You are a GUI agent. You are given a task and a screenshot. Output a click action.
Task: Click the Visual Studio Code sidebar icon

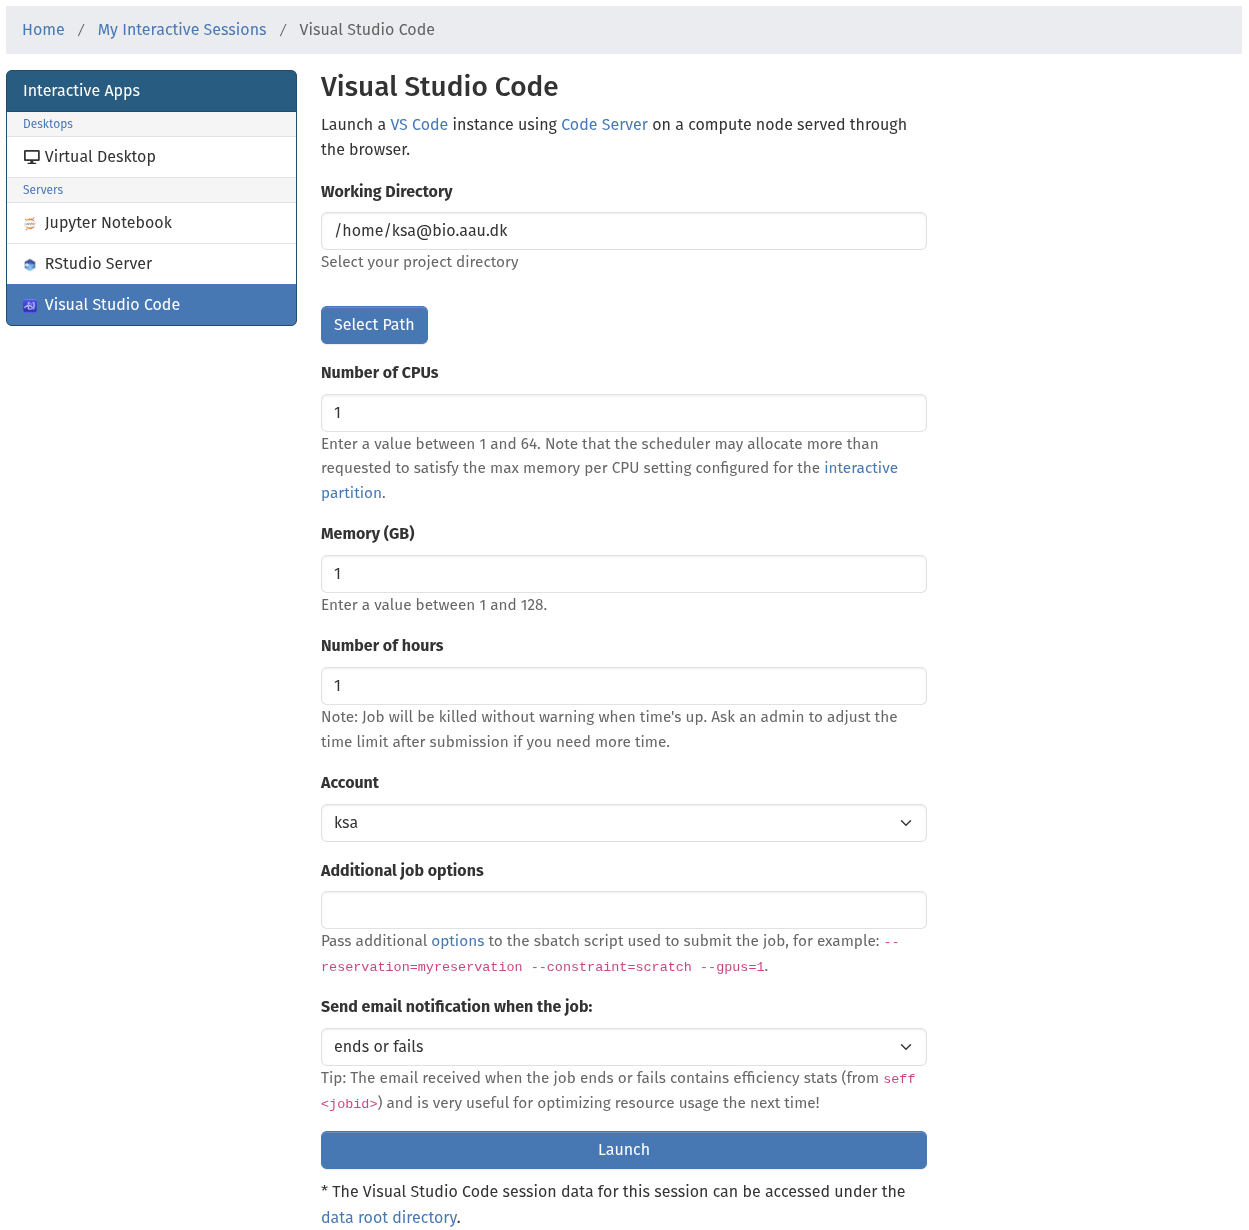[30, 306]
